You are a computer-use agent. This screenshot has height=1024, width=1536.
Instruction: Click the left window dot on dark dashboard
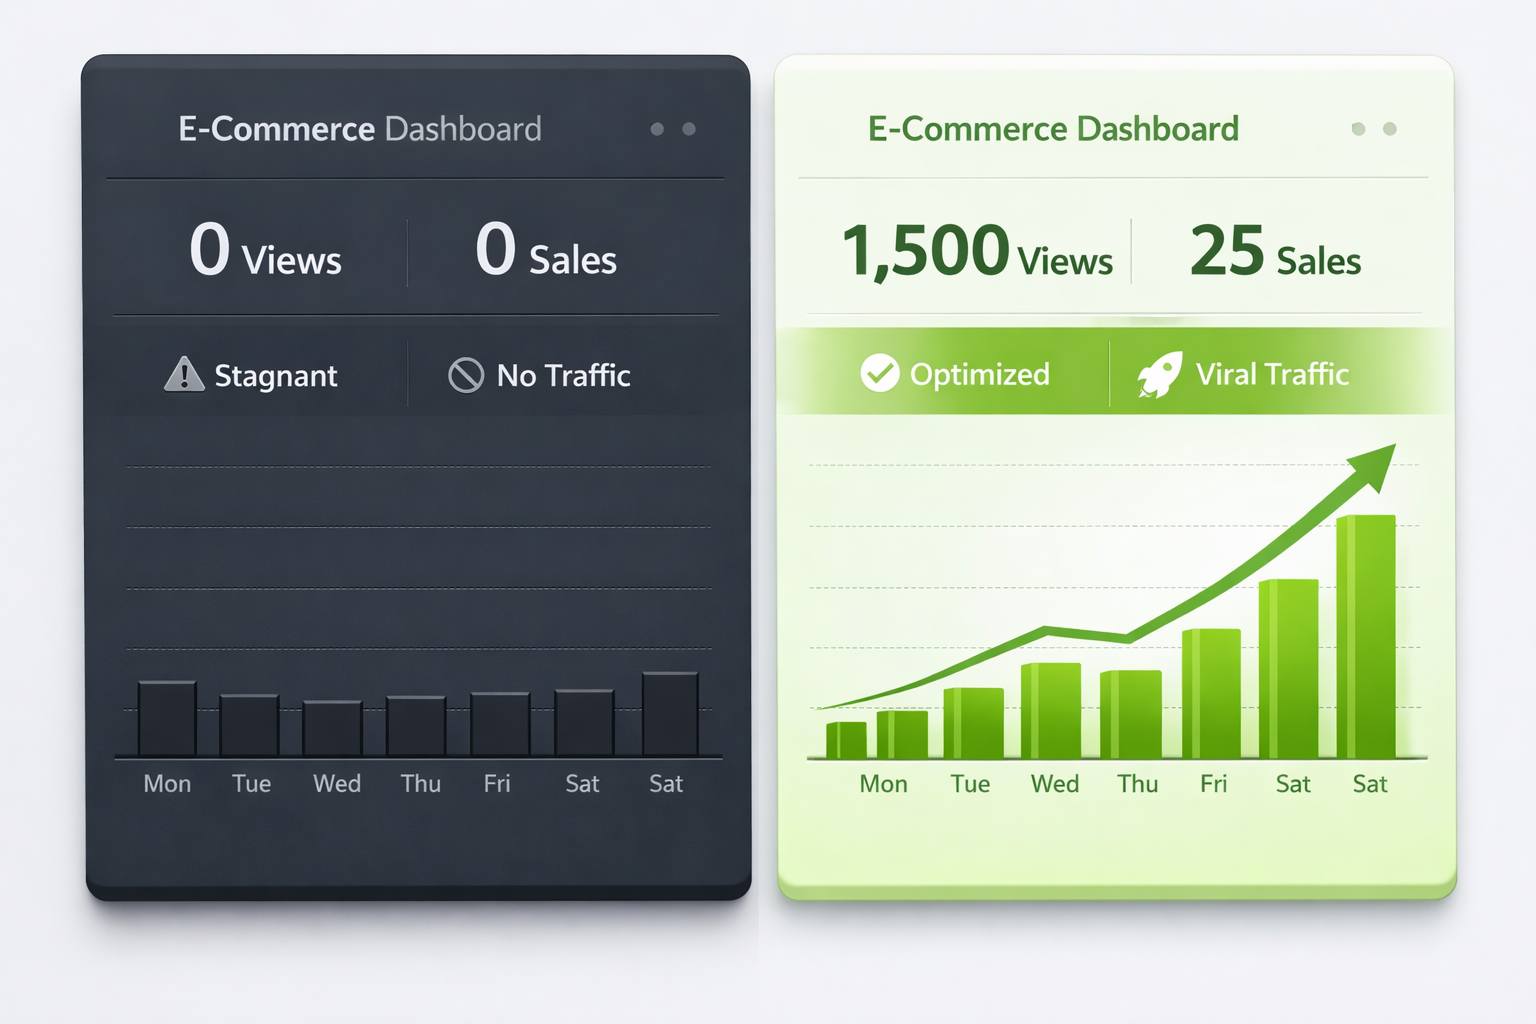coord(659,129)
